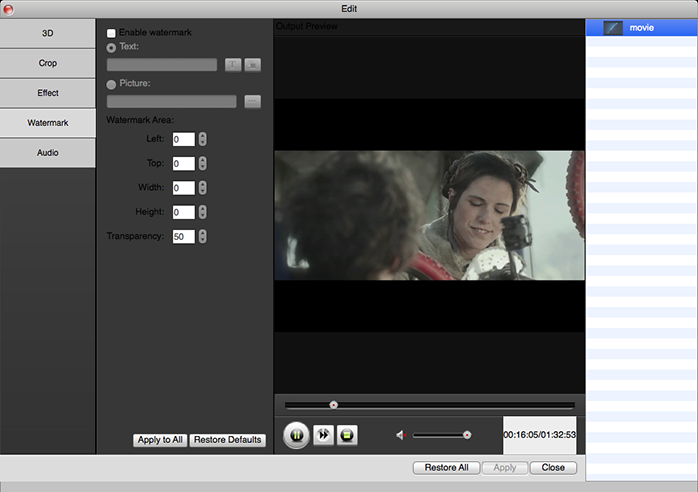
Task: Click the picture path input field
Action: pyautogui.click(x=172, y=102)
